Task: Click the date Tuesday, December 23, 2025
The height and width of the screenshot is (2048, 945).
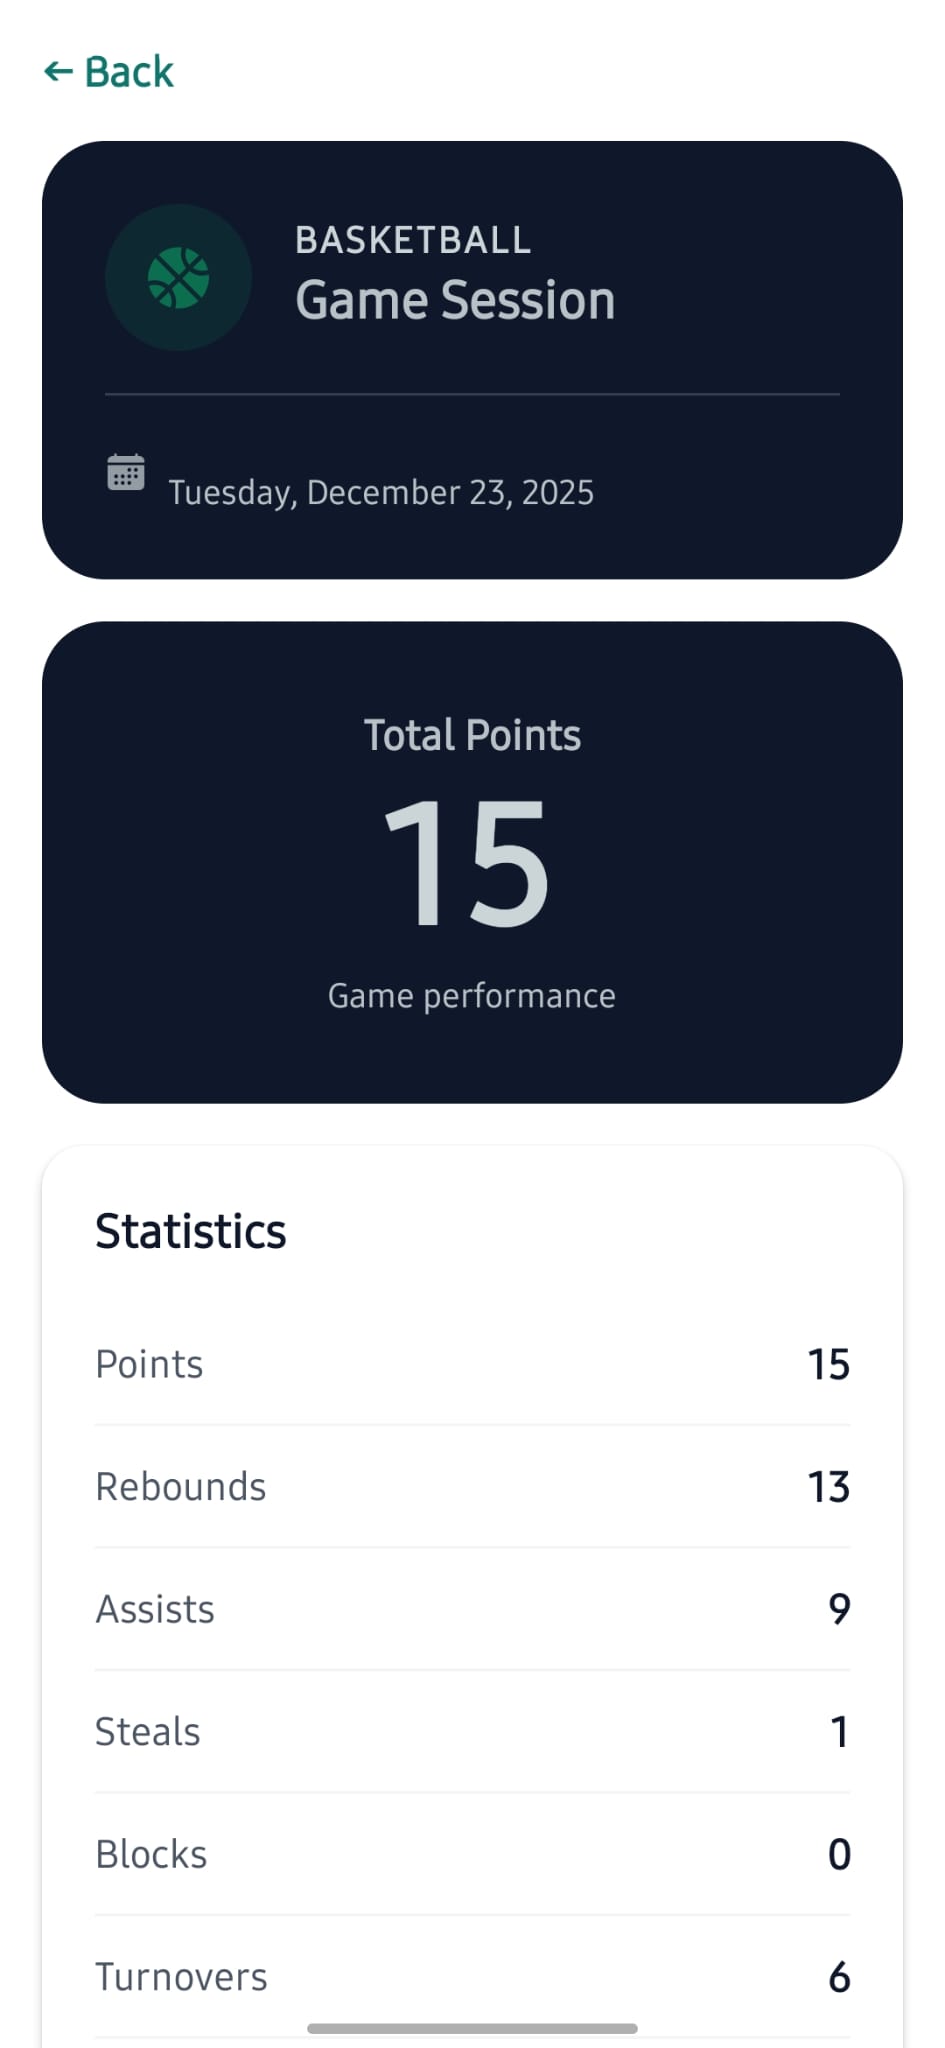Action: [381, 492]
